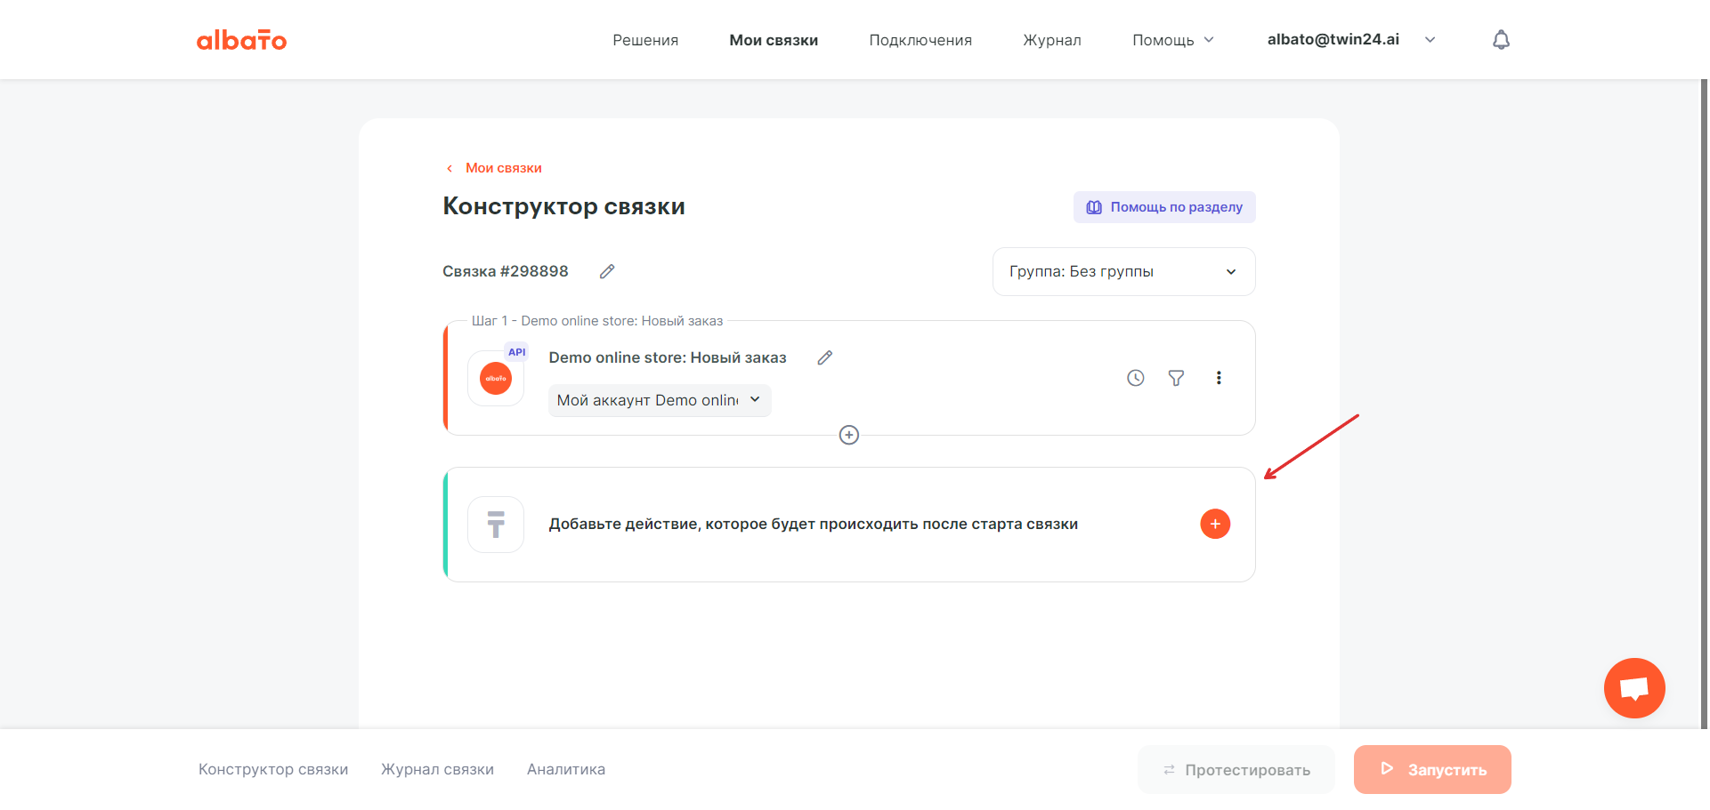Switch to Журнал связки tab
The height and width of the screenshot is (810, 1710).
tap(437, 769)
